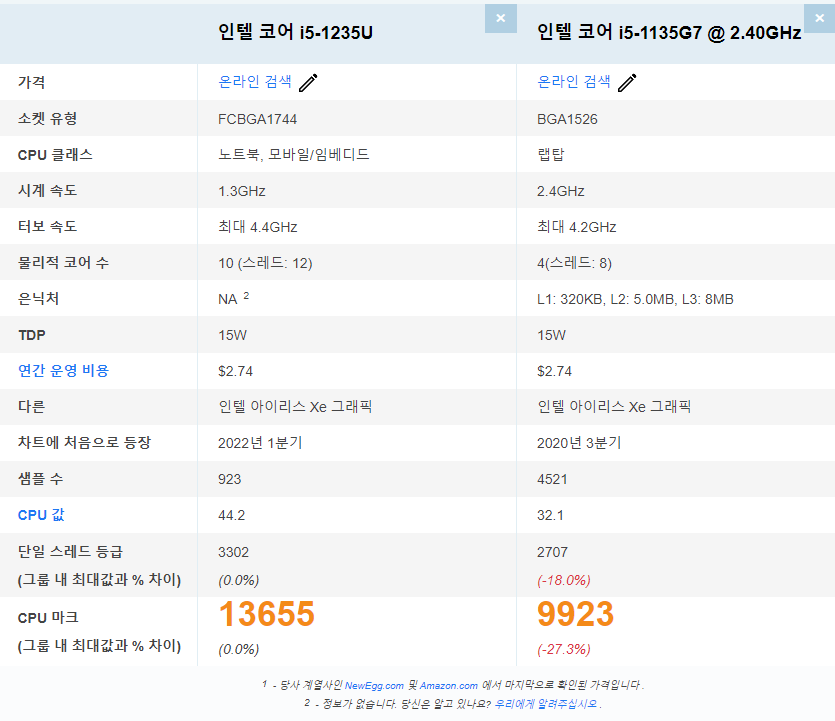Select the 인텔 코어 i5-1235U heading

coord(296,32)
